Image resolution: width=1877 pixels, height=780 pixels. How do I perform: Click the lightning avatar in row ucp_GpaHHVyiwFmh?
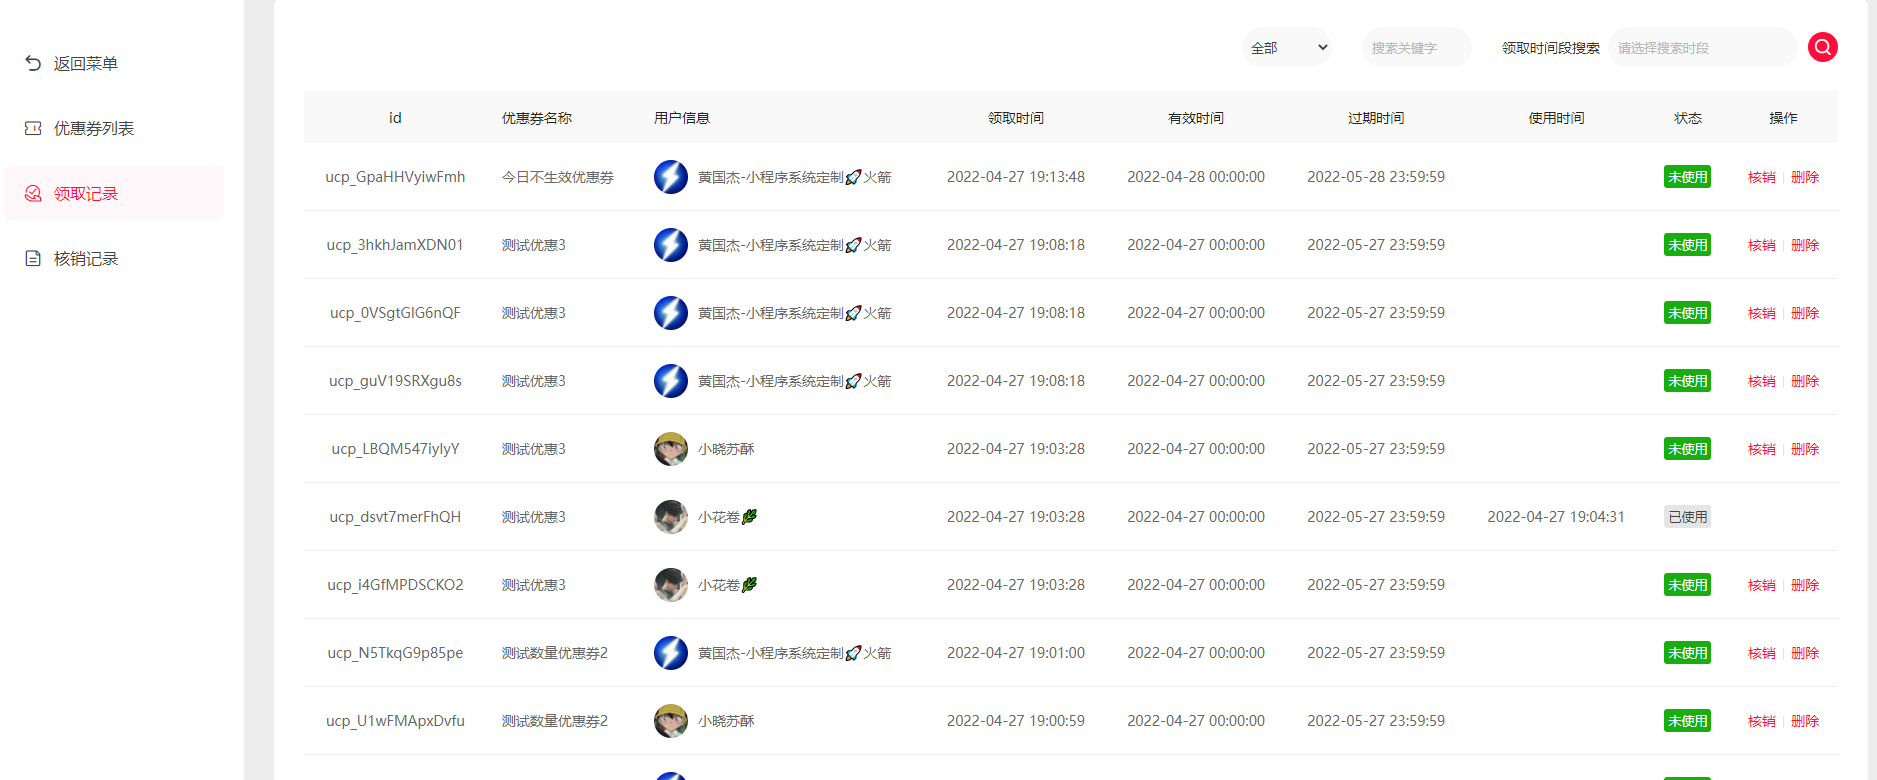pyautogui.click(x=670, y=177)
